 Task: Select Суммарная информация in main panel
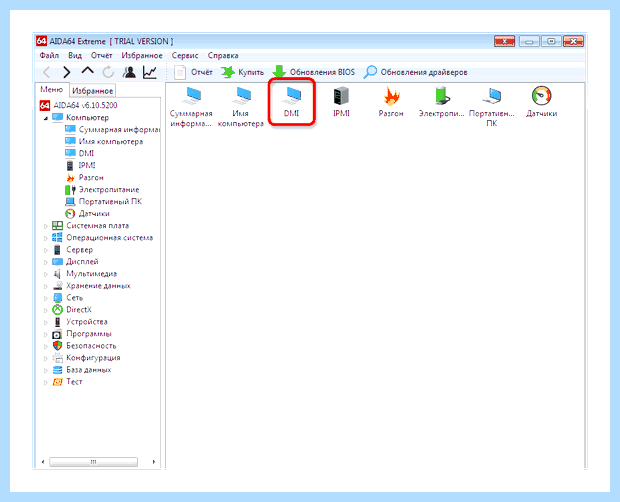click(191, 106)
